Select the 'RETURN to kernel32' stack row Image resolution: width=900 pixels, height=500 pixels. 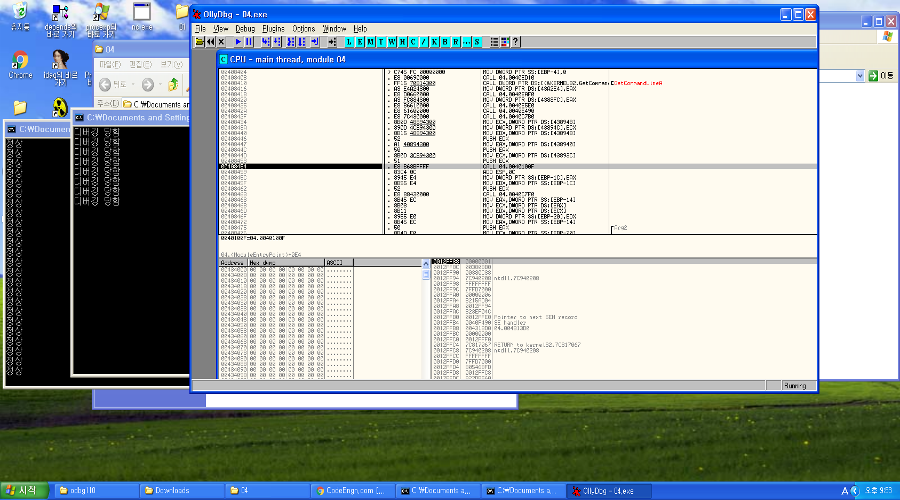(x=624, y=345)
